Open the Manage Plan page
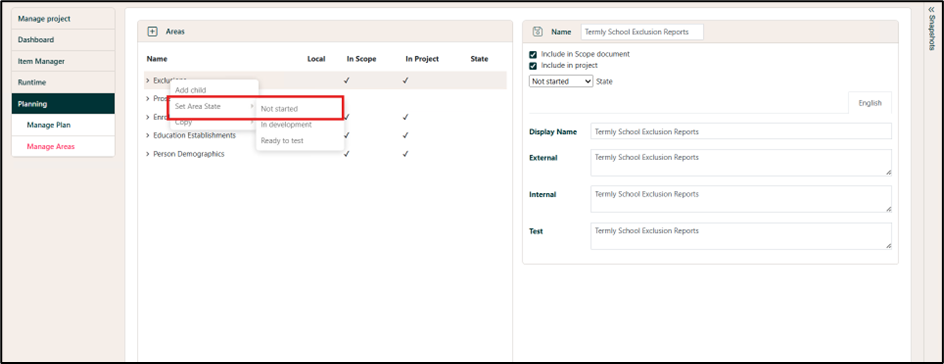The height and width of the screenshot is (364, 944). [63, 125]
